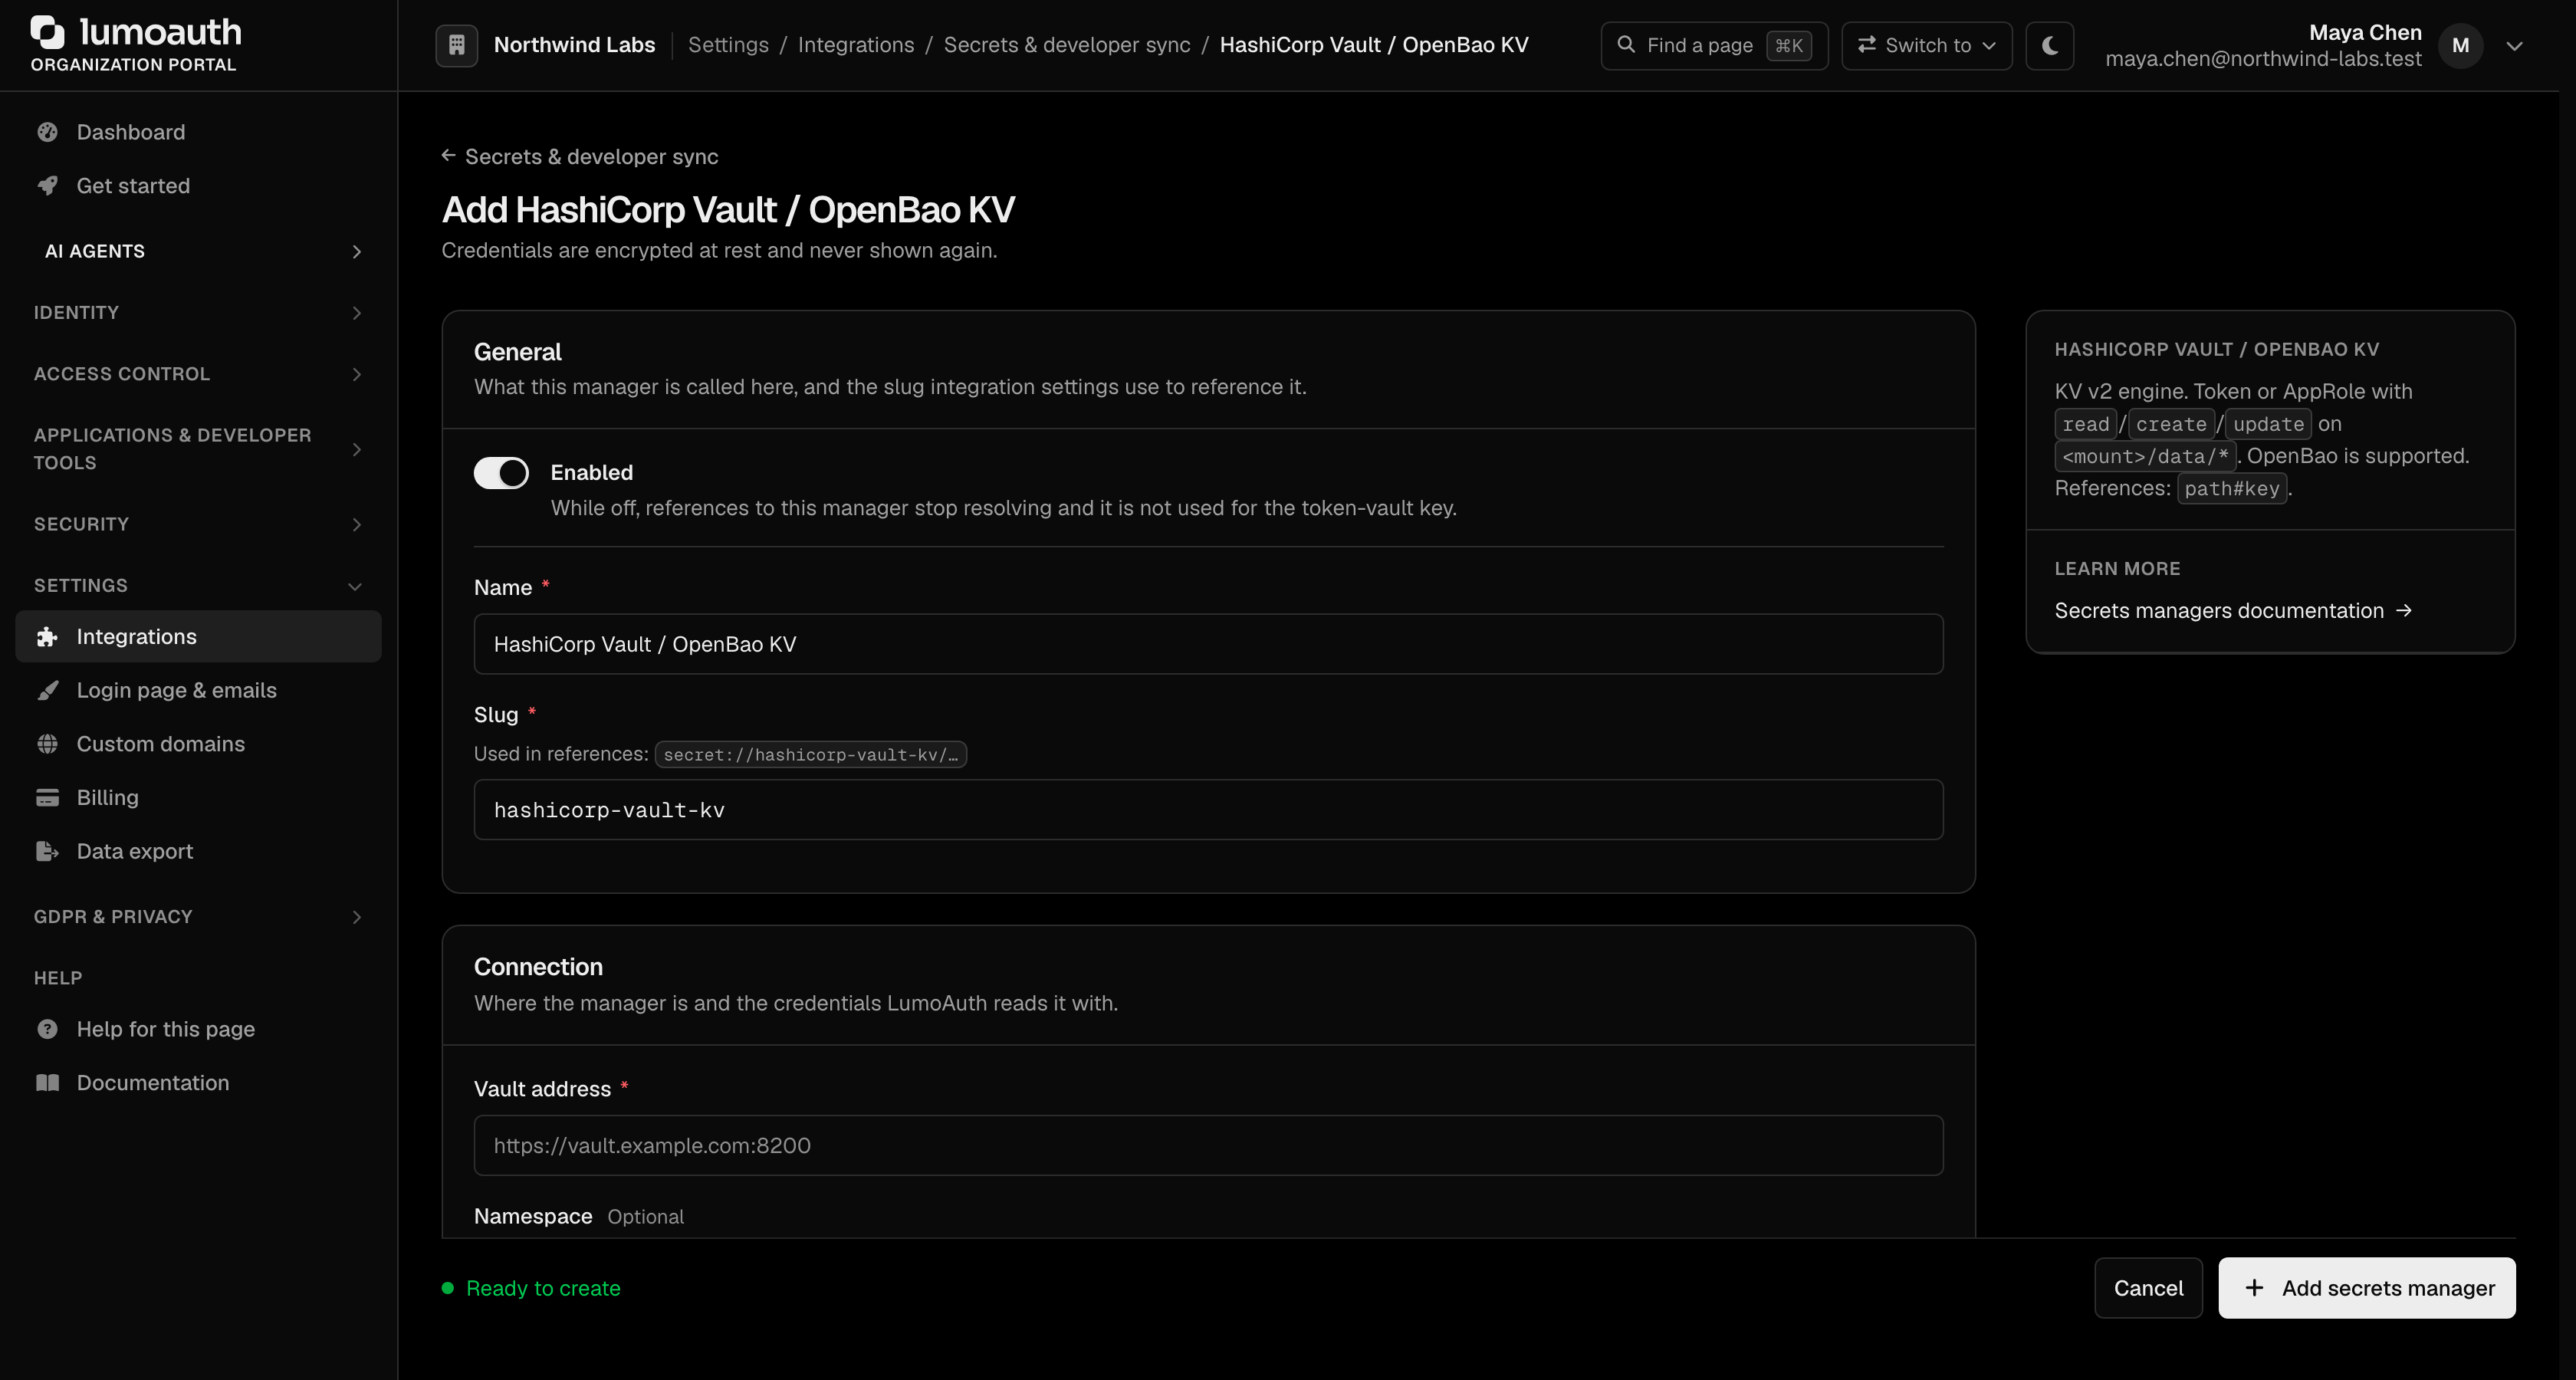
Task: Click the LumoAuth logo icon
Action: tap(47, 32)
